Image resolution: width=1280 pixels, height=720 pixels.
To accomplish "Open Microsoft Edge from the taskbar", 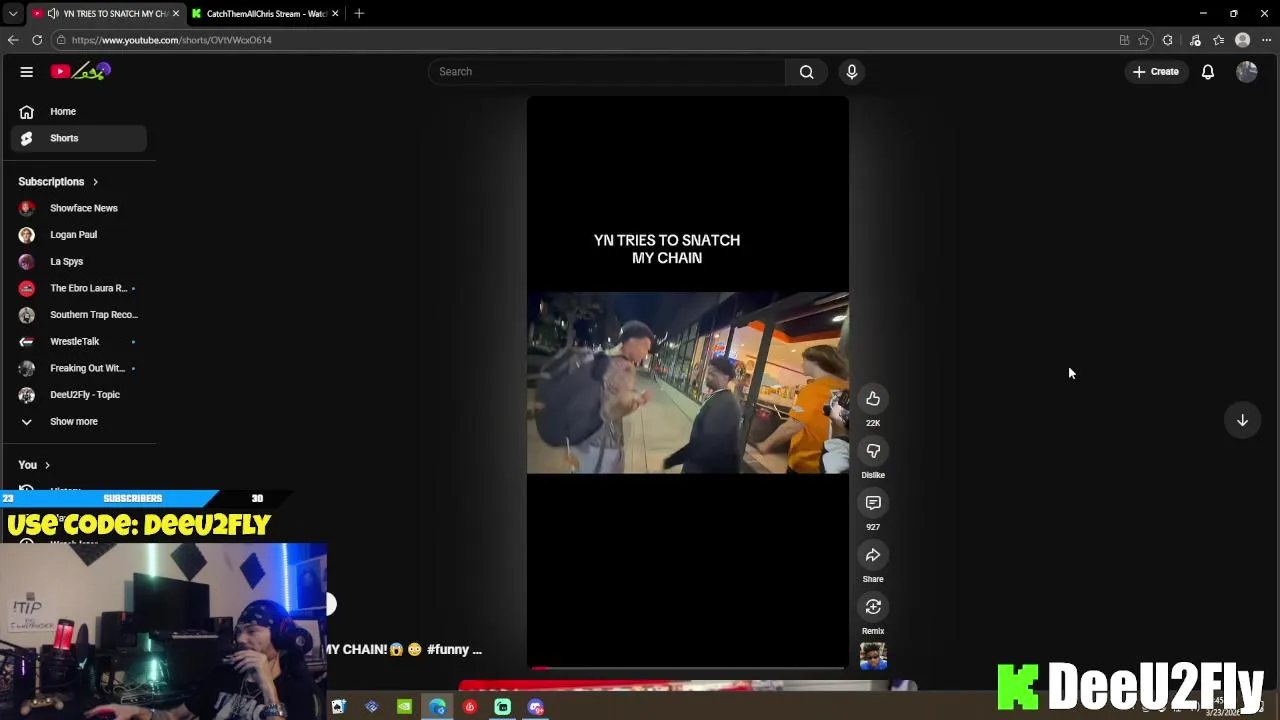I will [437, 707].
